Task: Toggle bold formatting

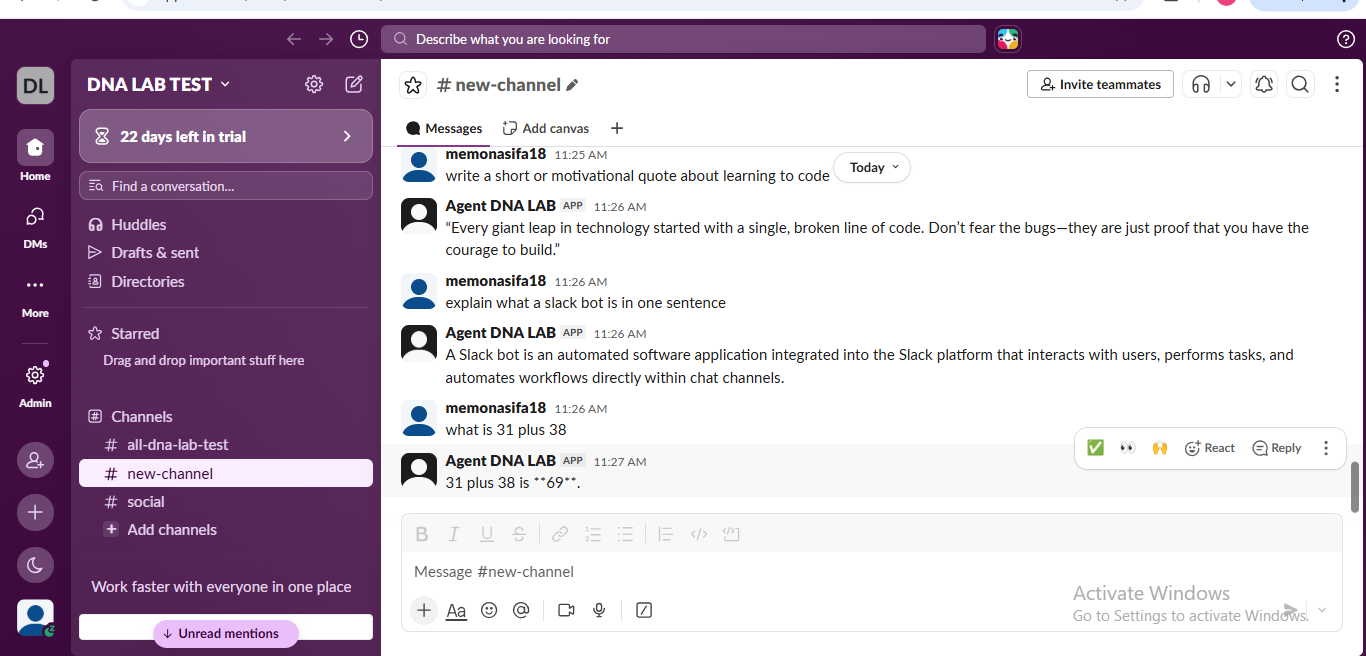Action: (422, 534)
